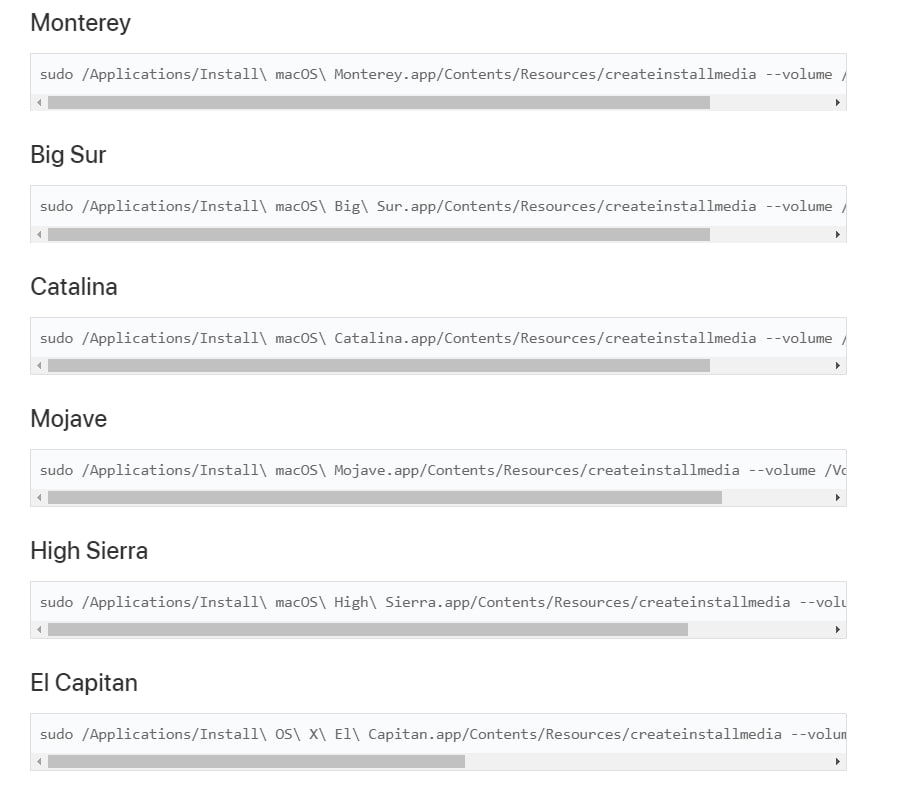Image resolution: width=908 pixels, height=807 pixels.
Task: Click left scroll arrow in El Capitan code box
Action: [39, 762]
